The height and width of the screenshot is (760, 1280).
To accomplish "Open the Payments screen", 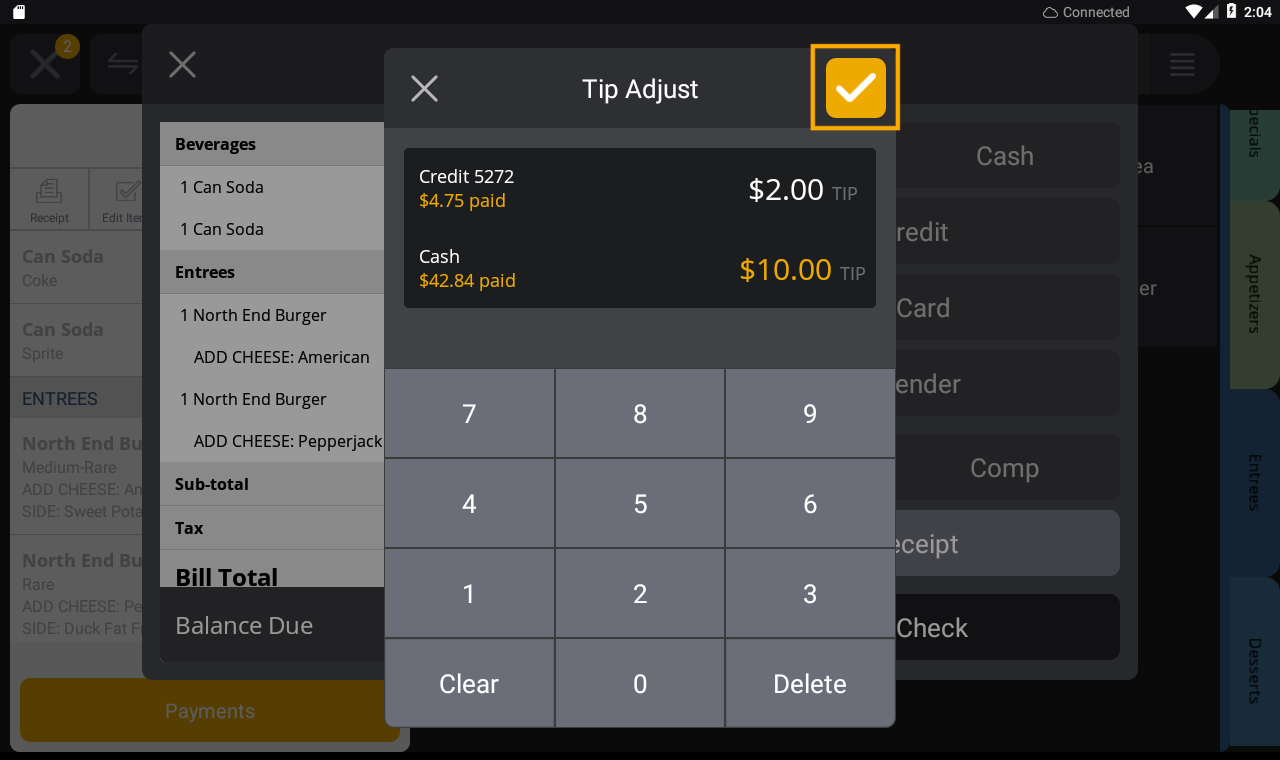I will (209, 710).
